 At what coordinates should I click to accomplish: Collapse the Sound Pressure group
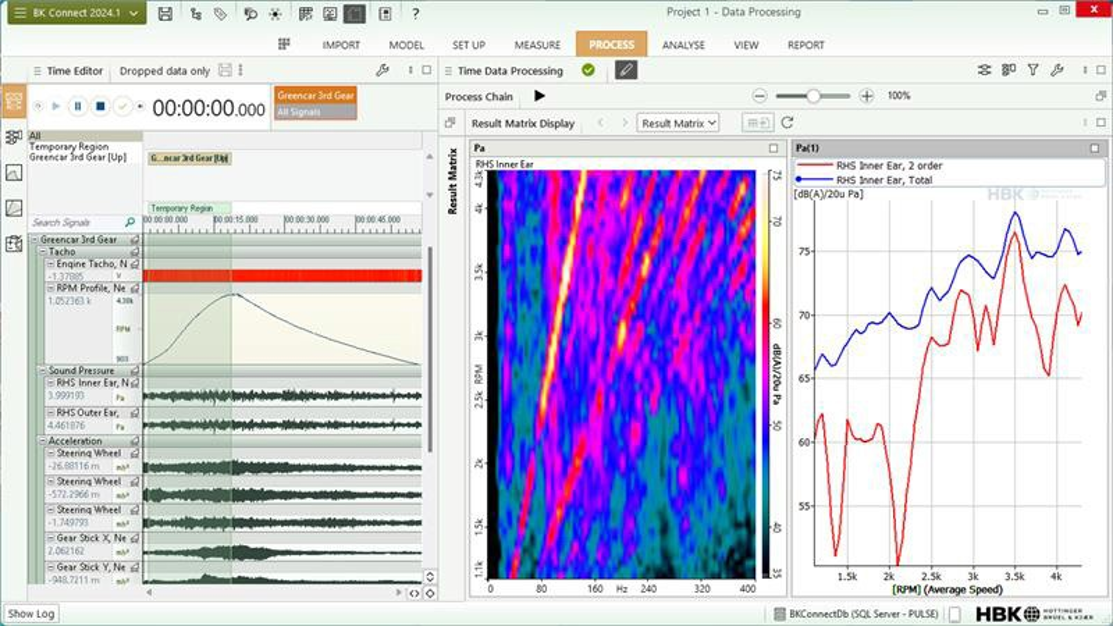click(x=43, y=370)
